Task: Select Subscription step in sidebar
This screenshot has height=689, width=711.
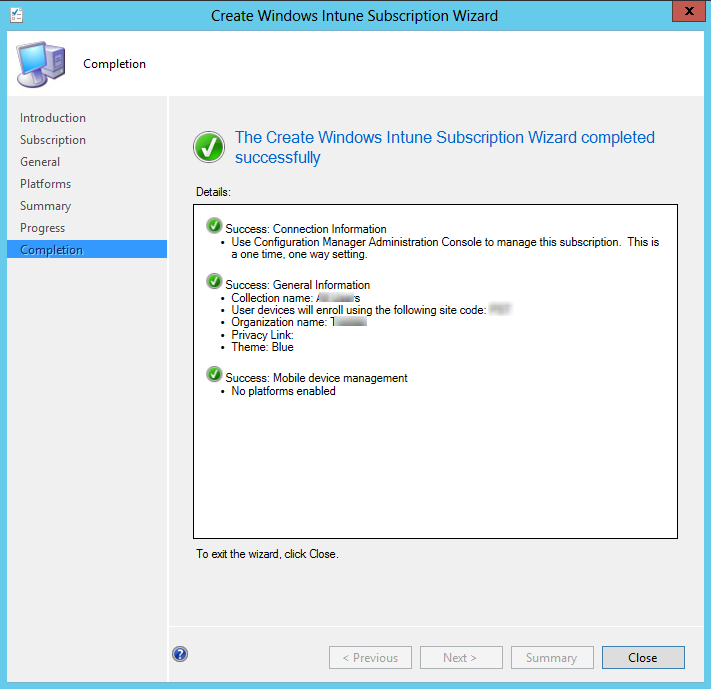Action: pyautogui.click(x=53, y=140)
